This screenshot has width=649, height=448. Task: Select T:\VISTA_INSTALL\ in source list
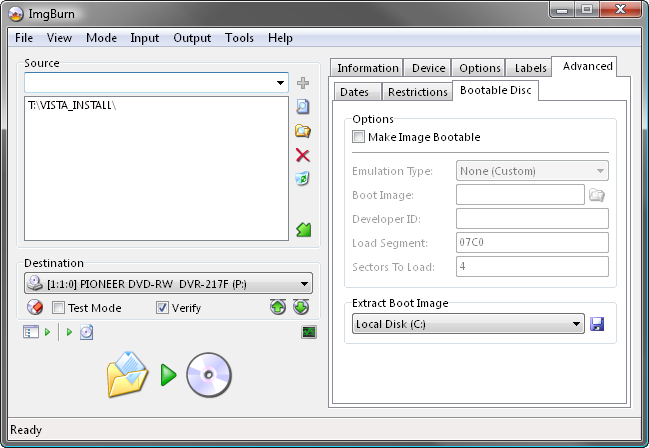74,106
